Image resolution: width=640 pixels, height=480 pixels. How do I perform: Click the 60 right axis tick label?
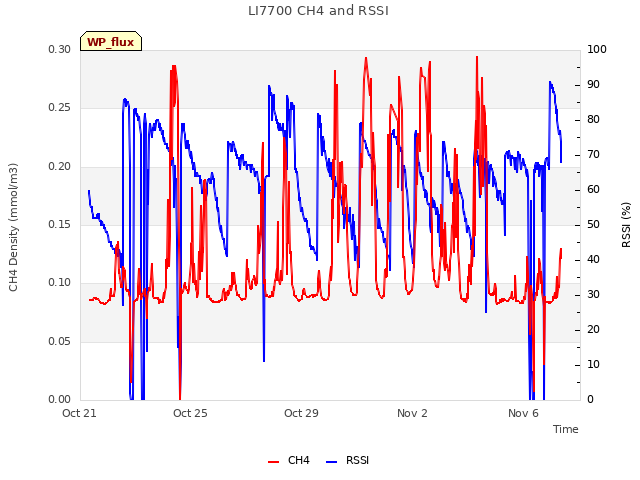pyautogui.click(x=593, y=190)
